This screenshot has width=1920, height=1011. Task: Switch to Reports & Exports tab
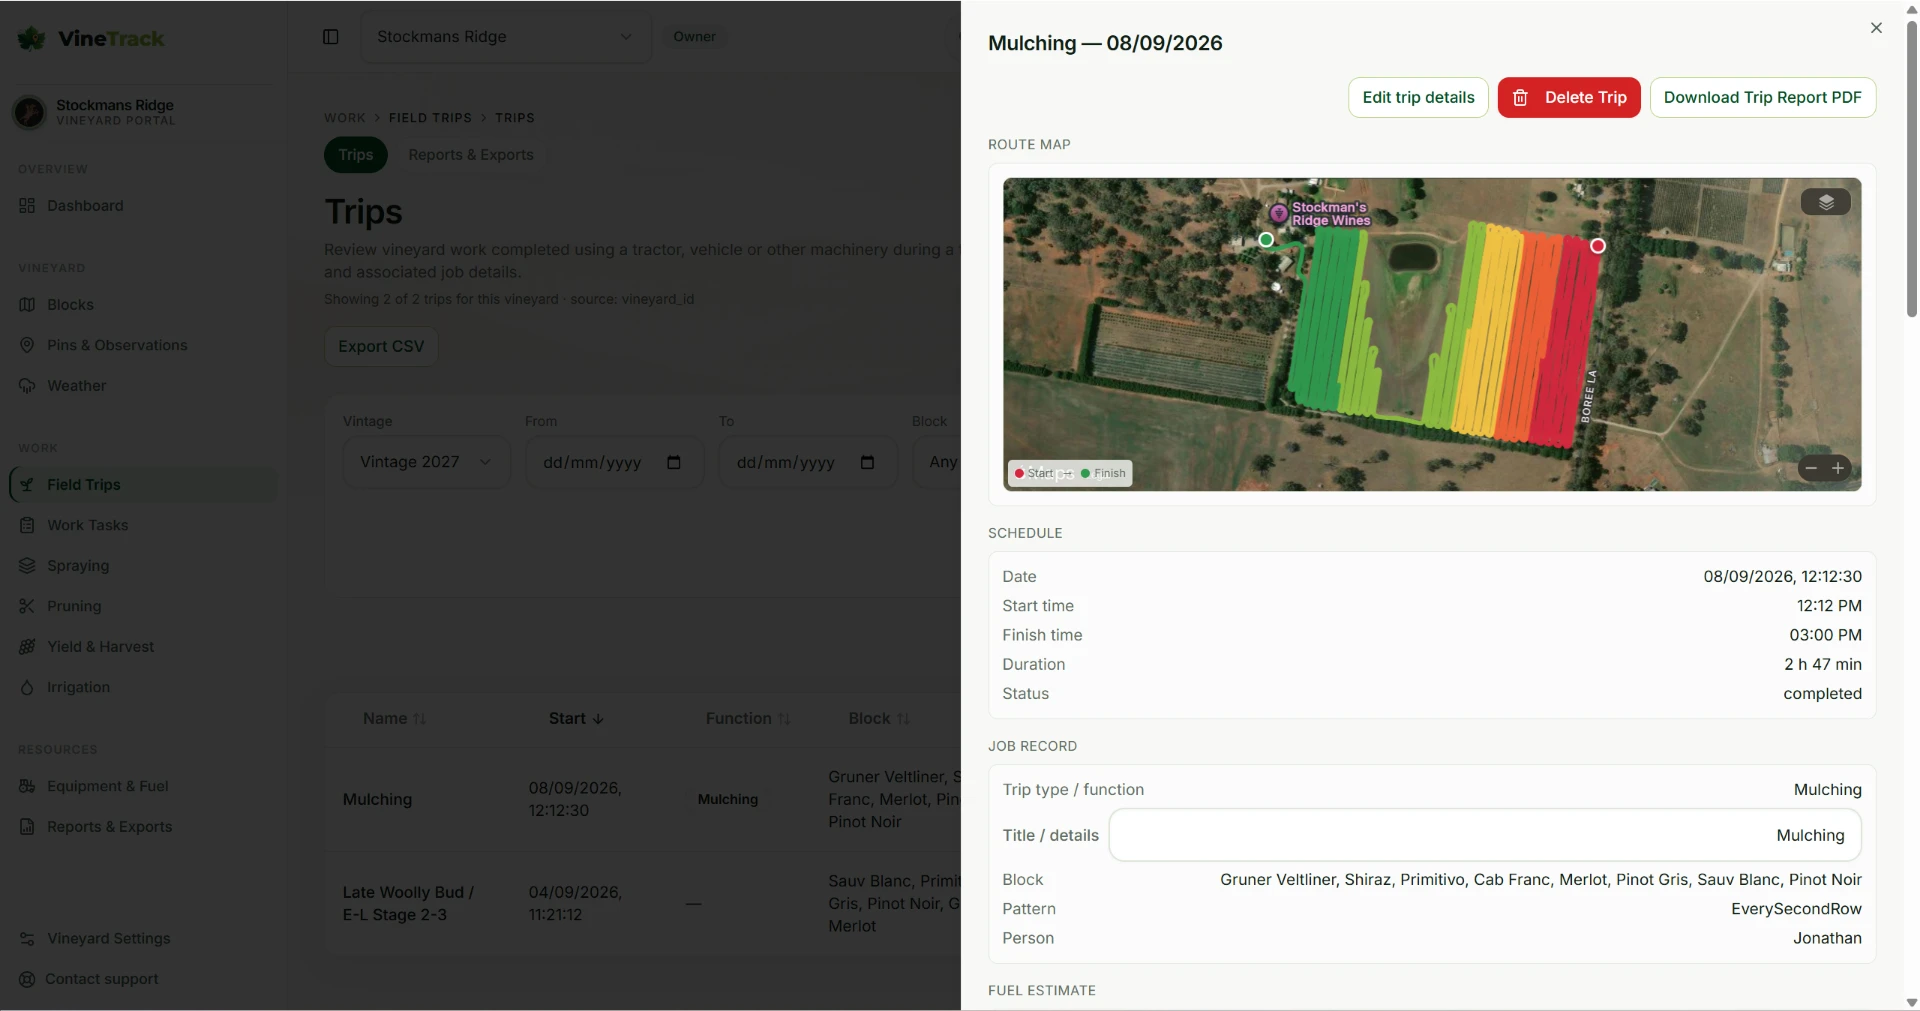pyautogui.click(x=471, y=155)
